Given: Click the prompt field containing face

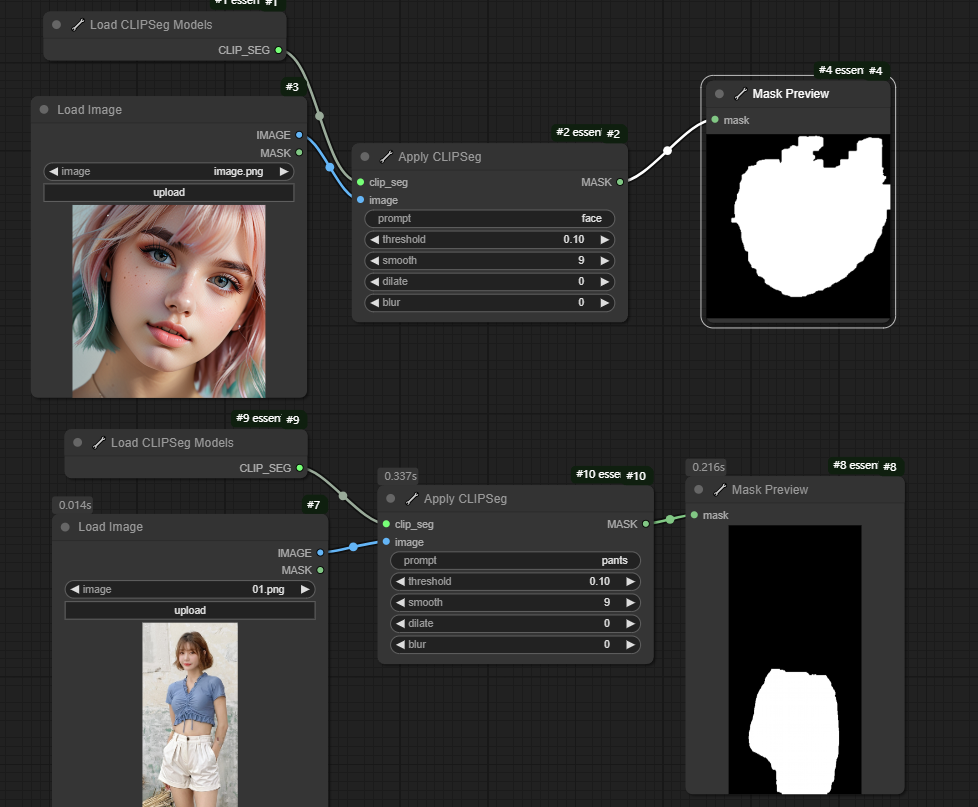Looking at the screenshot, I should (x=489, y=218).
